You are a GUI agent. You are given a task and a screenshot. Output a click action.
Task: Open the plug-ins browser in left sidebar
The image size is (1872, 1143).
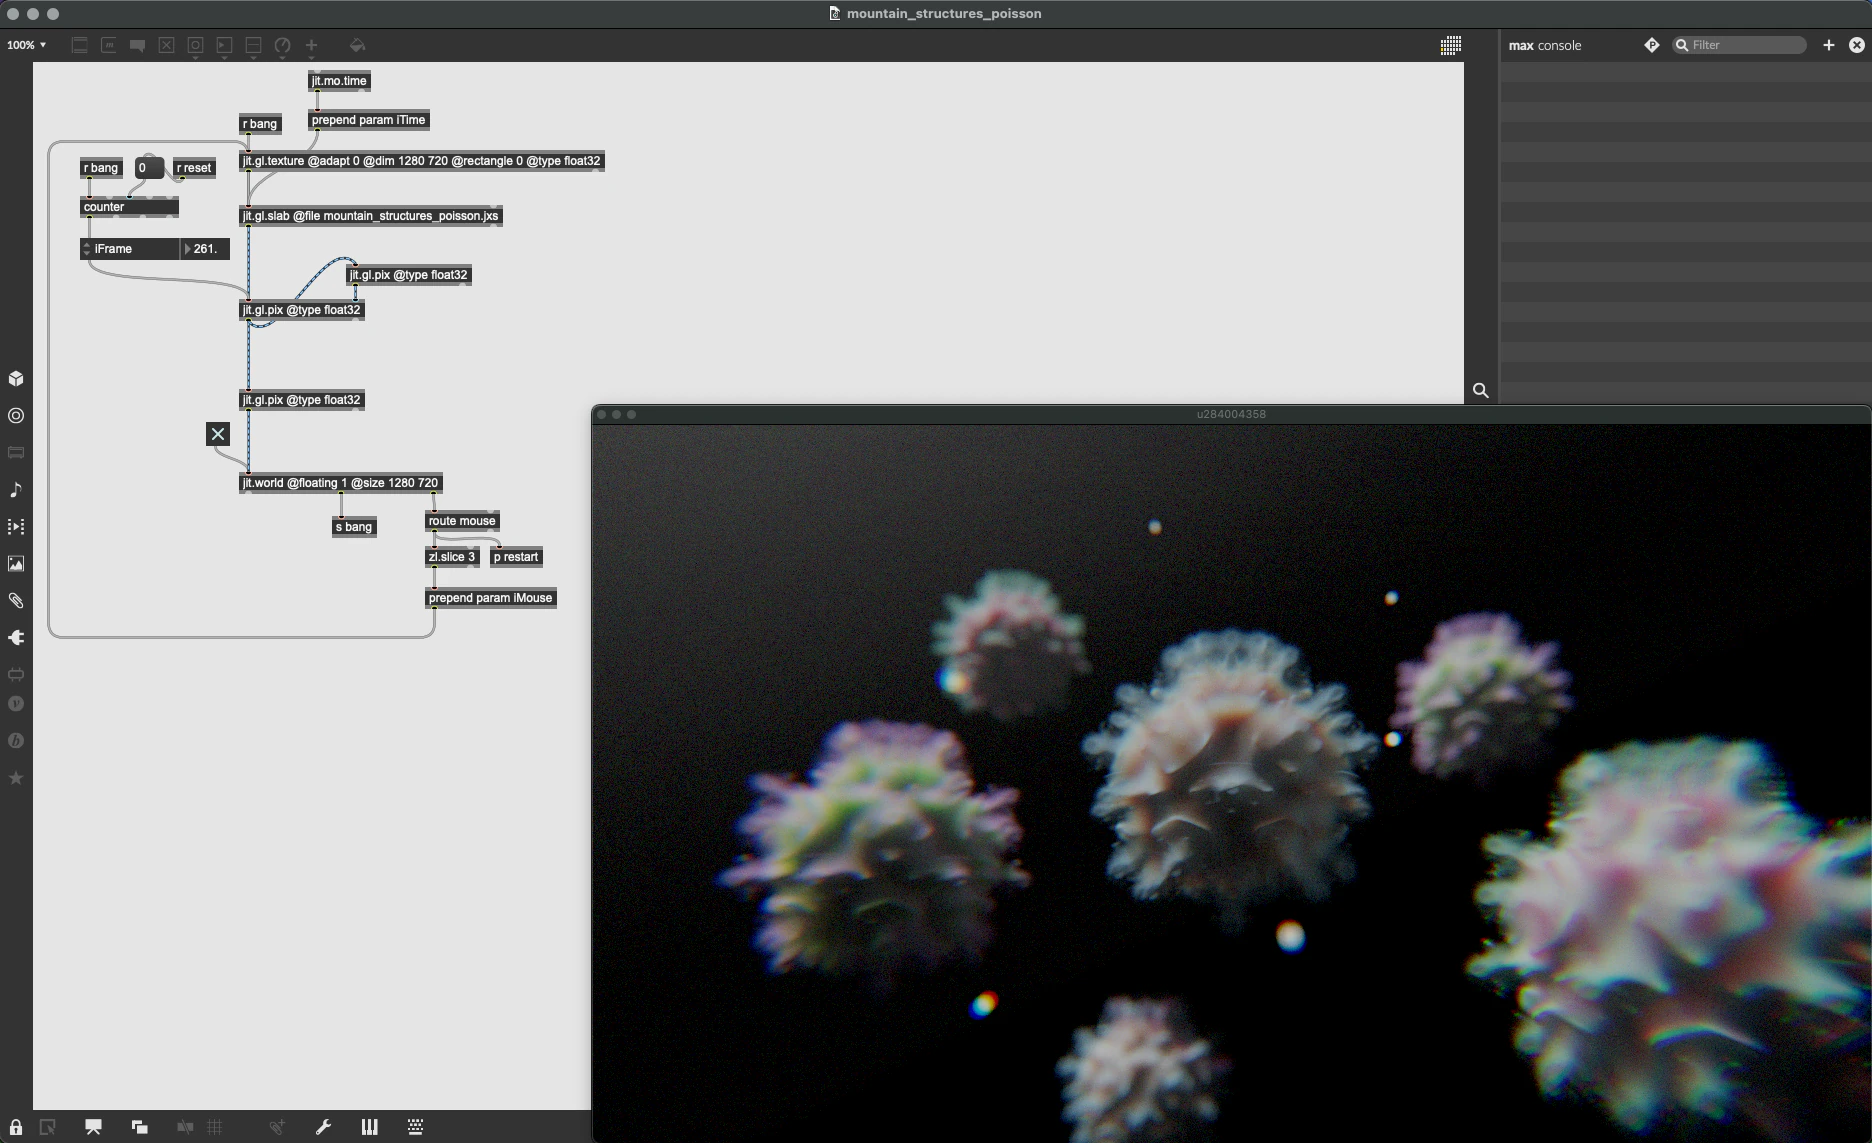pos(16,638)
